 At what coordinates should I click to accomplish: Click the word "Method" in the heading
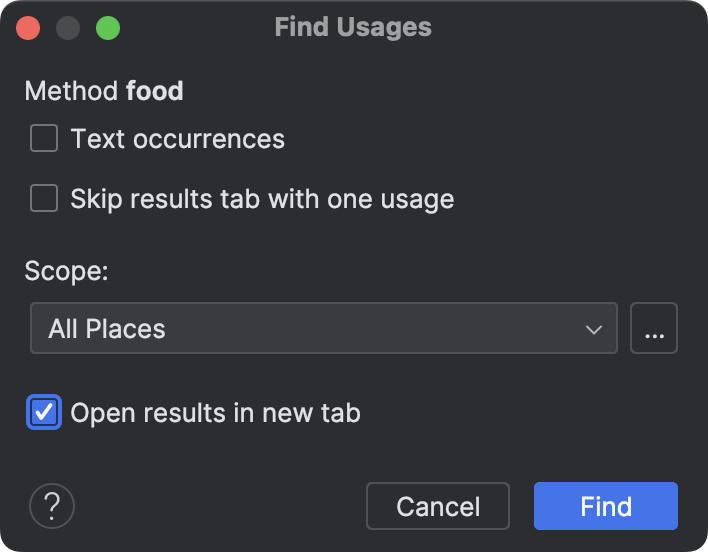71,91
